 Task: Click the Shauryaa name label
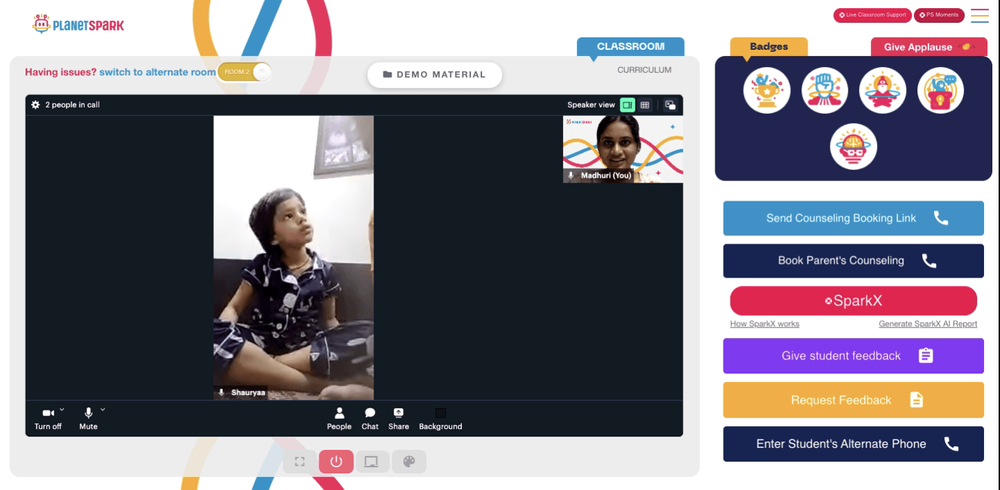pyautogui.click(x=248, y=392)
